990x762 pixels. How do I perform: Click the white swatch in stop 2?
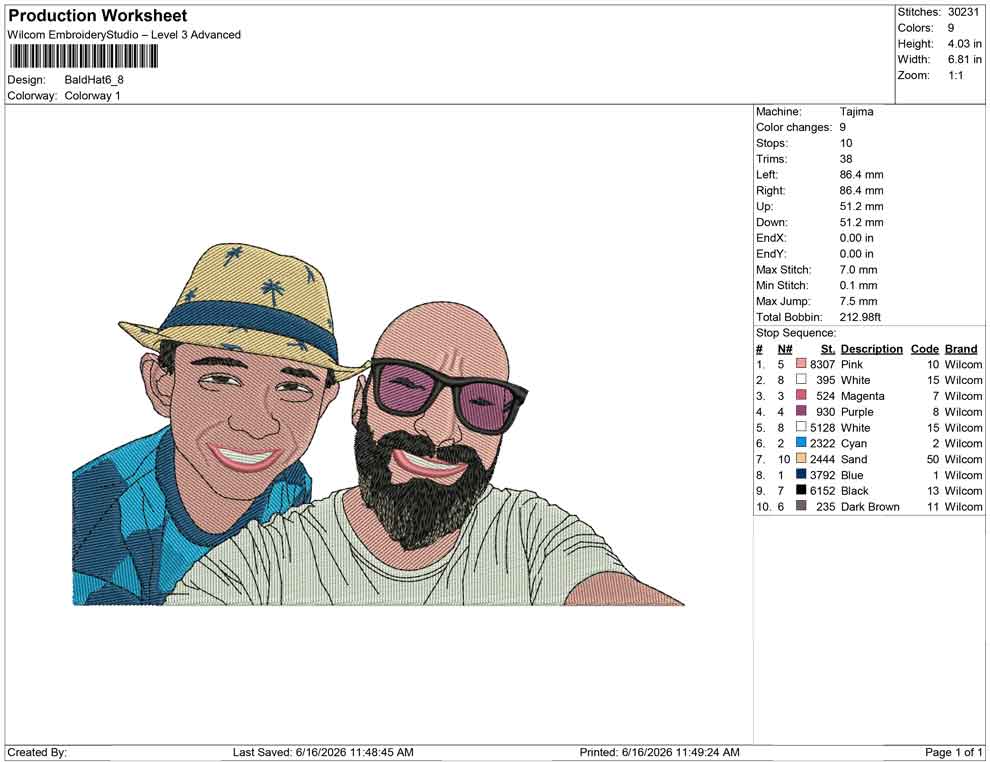[x=801, y=379]
